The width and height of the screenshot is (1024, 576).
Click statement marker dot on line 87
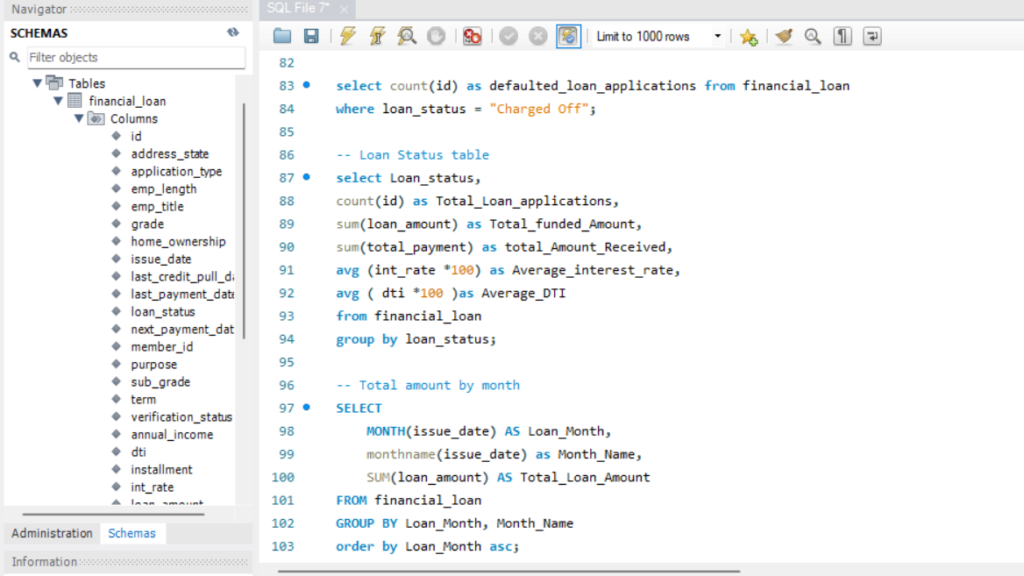(x=306, y=177)
